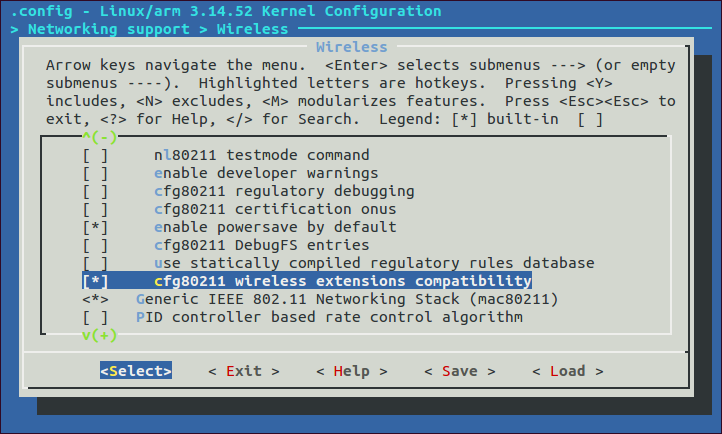This screenshot has height=434, width=722.
Task: Toggle cfg80211 regulatory debugging checkbox
Action: 96,191
